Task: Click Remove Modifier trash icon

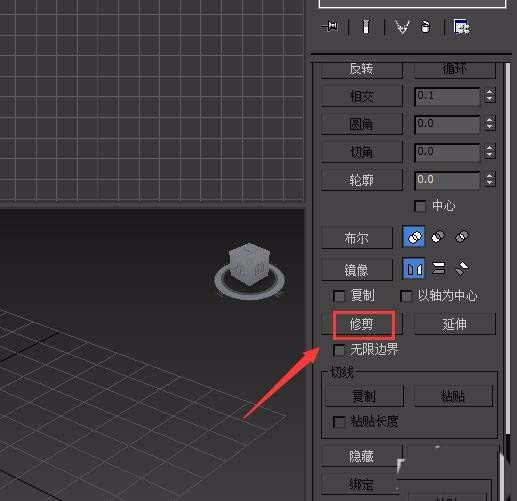Action: point(425,27)
